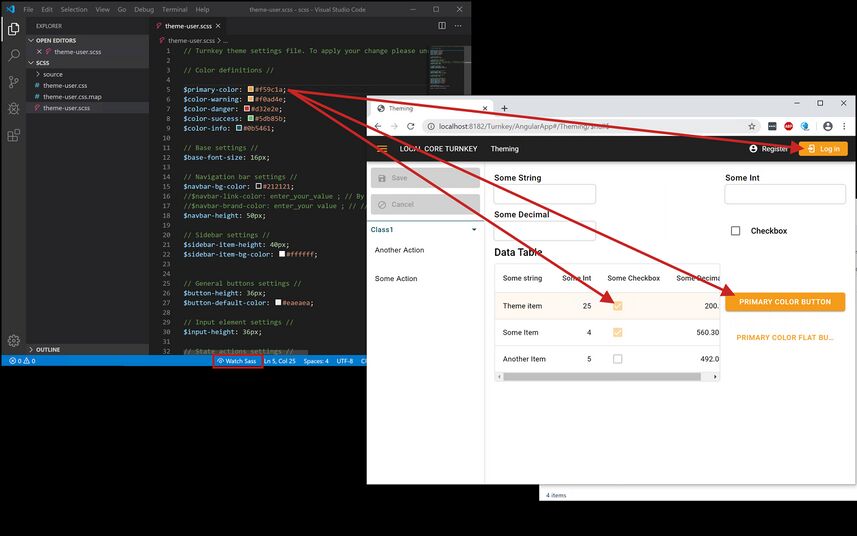Open the Extensions view
The width and height of the screenshot is (857, 536).
(14, 135)
